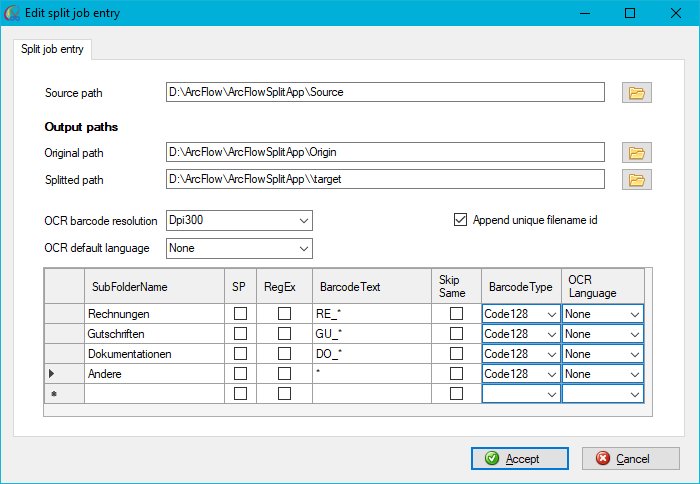Enable RegEx checkbox for Rechnungen row
This screenshot has width=700, height=484.
[284, 314]
